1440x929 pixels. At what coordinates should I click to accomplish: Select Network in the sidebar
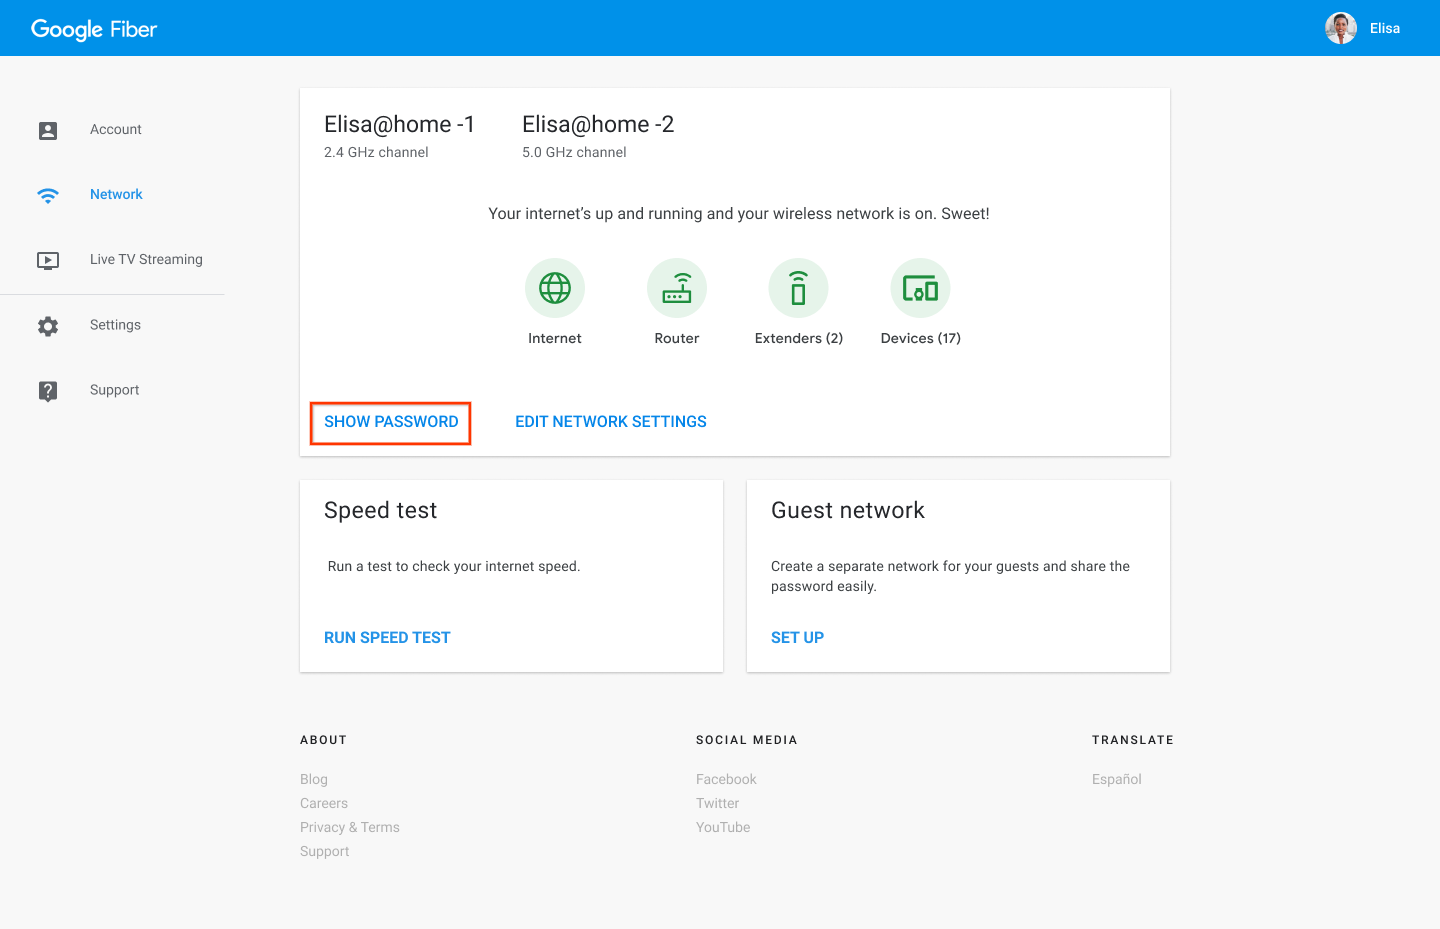(x=116, y=195)
